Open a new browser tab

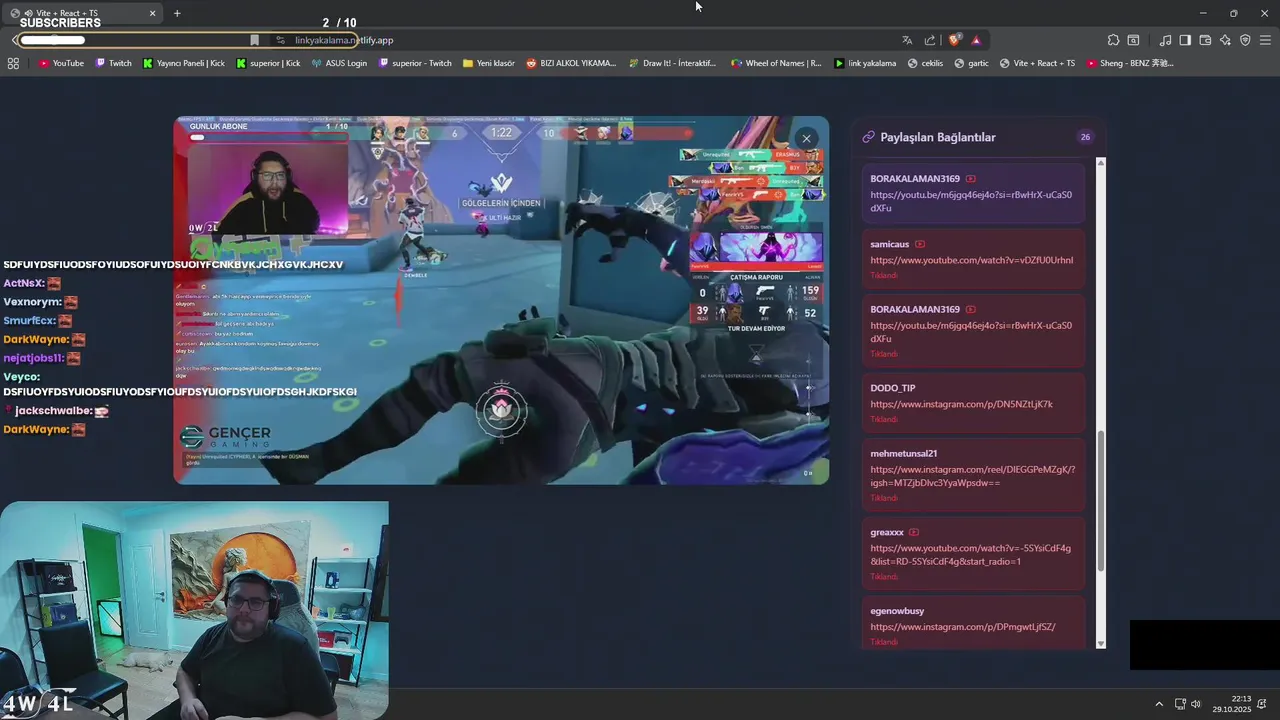point(177,13)
